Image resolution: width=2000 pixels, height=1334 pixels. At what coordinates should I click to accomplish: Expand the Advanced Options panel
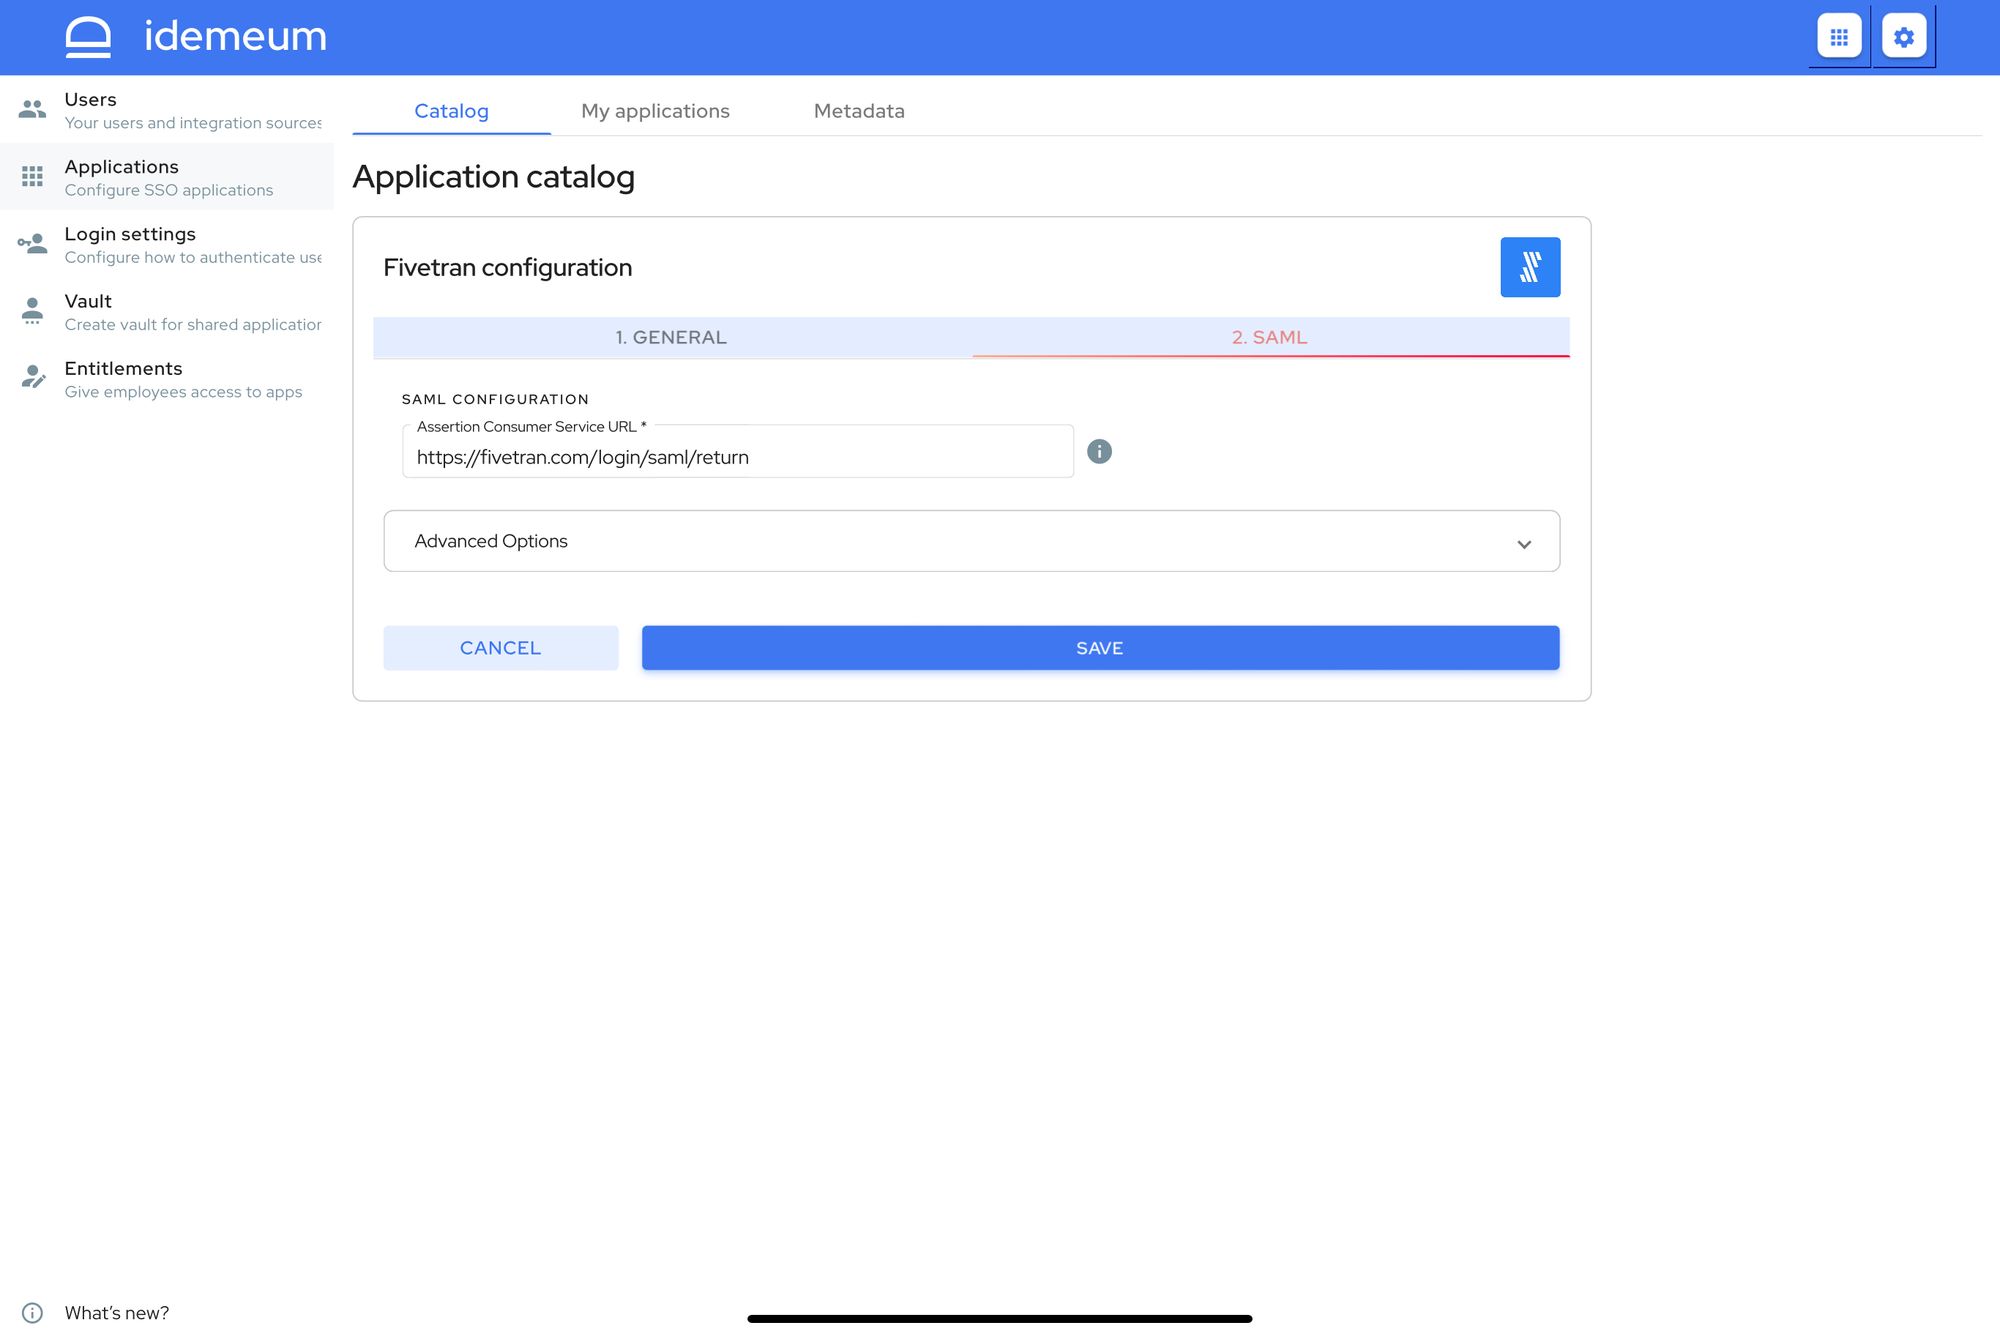971,541
